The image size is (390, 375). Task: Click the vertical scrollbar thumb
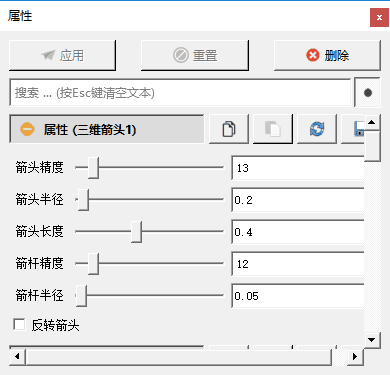click(372, 146)
